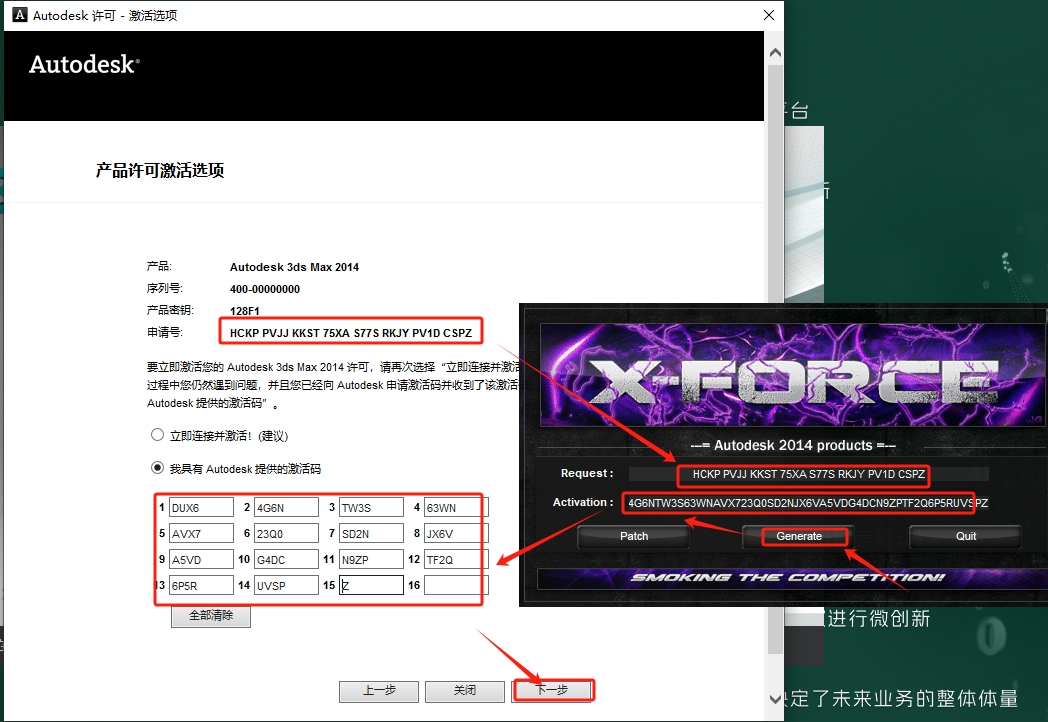Click activation code field 13 containing 6P5R
This screenshot has height=722, width=1048.
tap(201, 586)
